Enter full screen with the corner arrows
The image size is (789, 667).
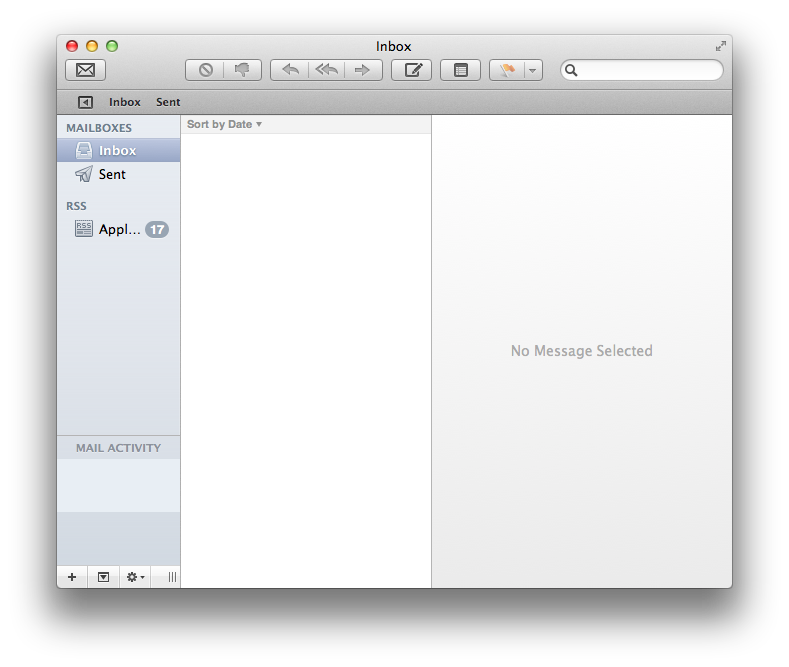(720, 46)
